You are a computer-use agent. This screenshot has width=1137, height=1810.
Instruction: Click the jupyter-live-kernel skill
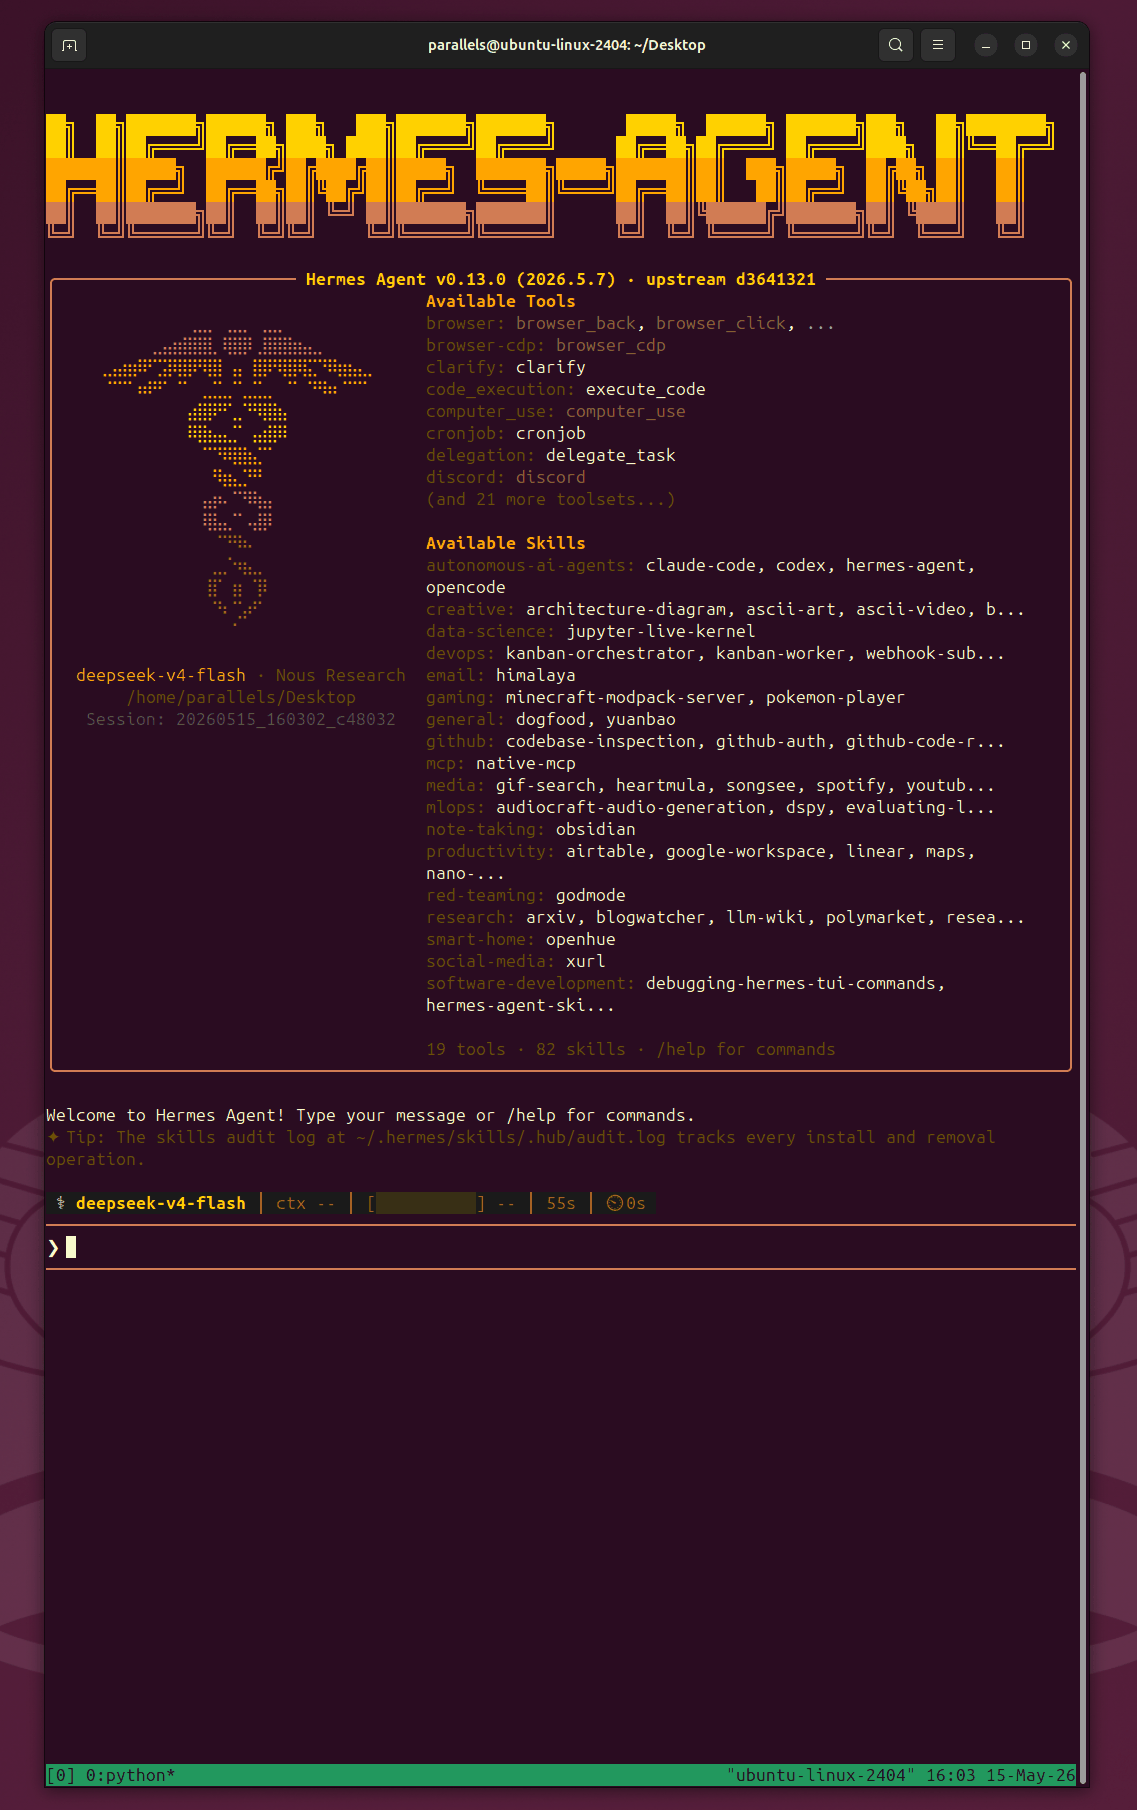(661, 631)
